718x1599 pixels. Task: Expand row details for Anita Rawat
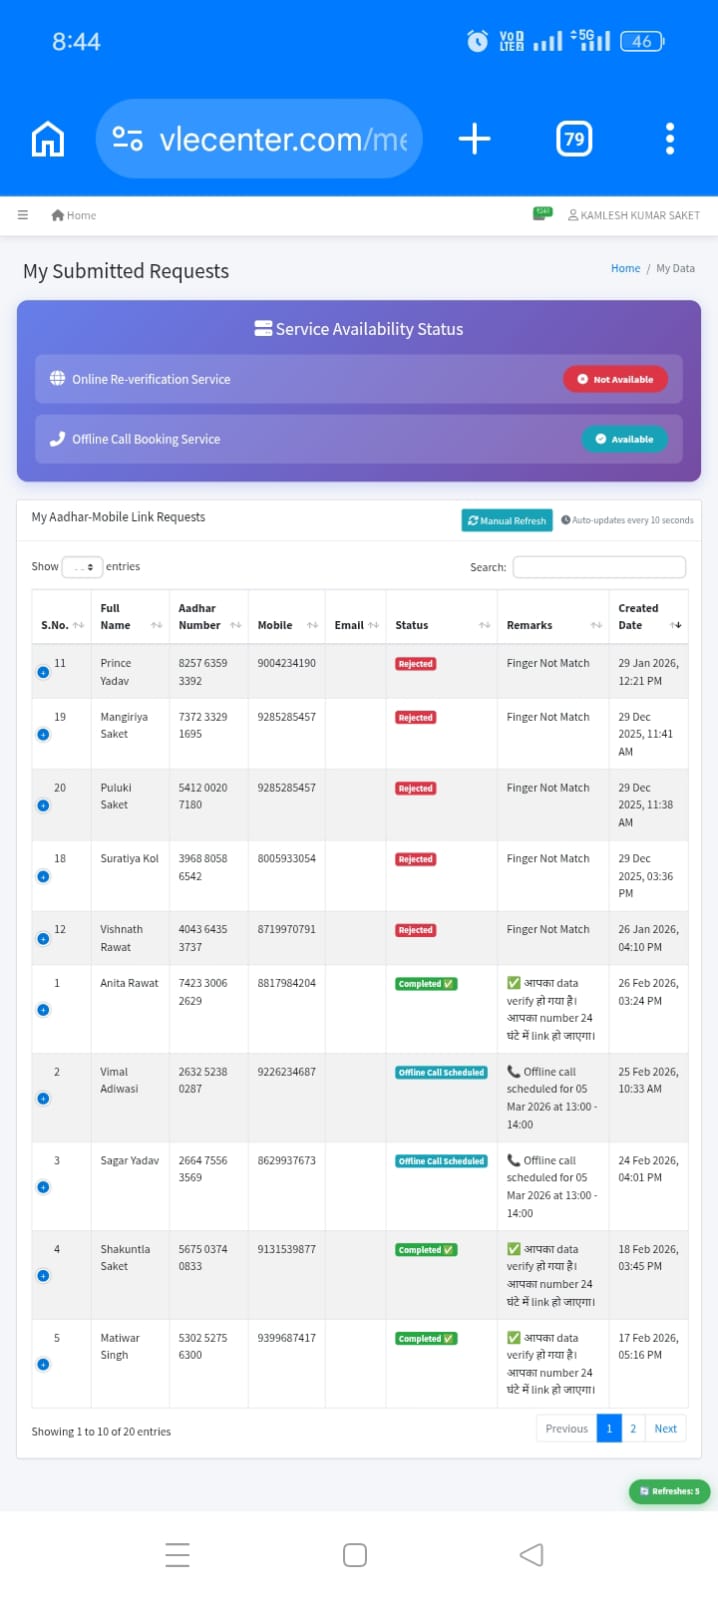(43, 1010)
